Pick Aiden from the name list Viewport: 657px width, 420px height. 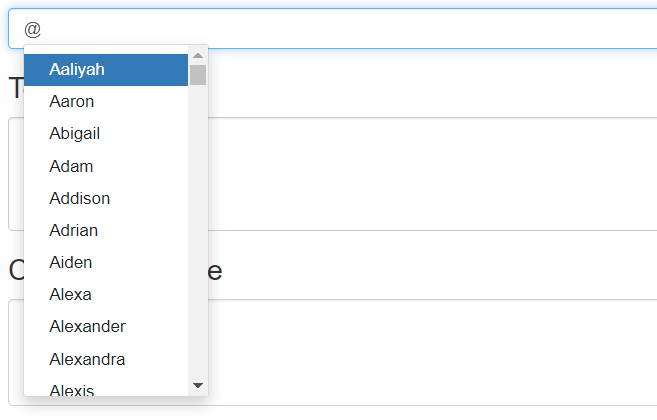(x=106, y=262)
